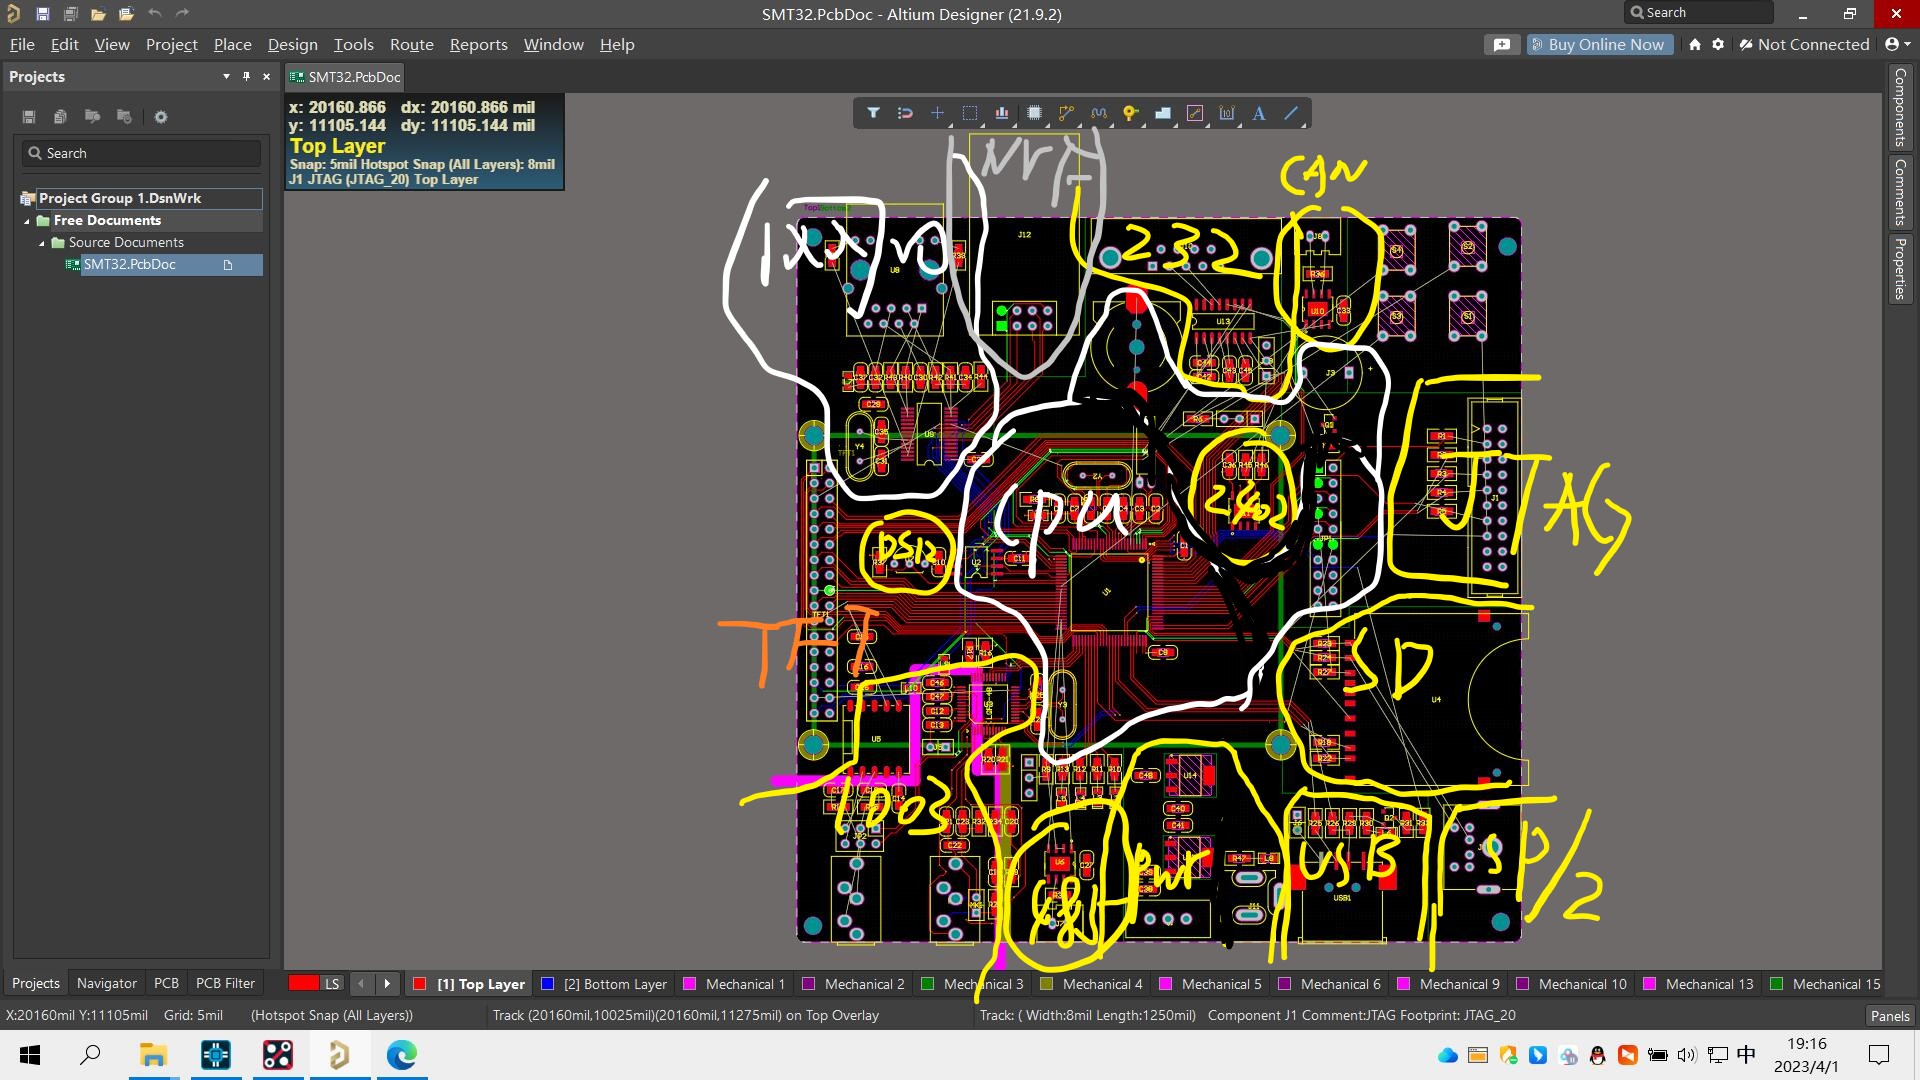Click Mechanical 1 magenta color swatch
The height and width of the screenshot is (1080, 1920).
689,984
